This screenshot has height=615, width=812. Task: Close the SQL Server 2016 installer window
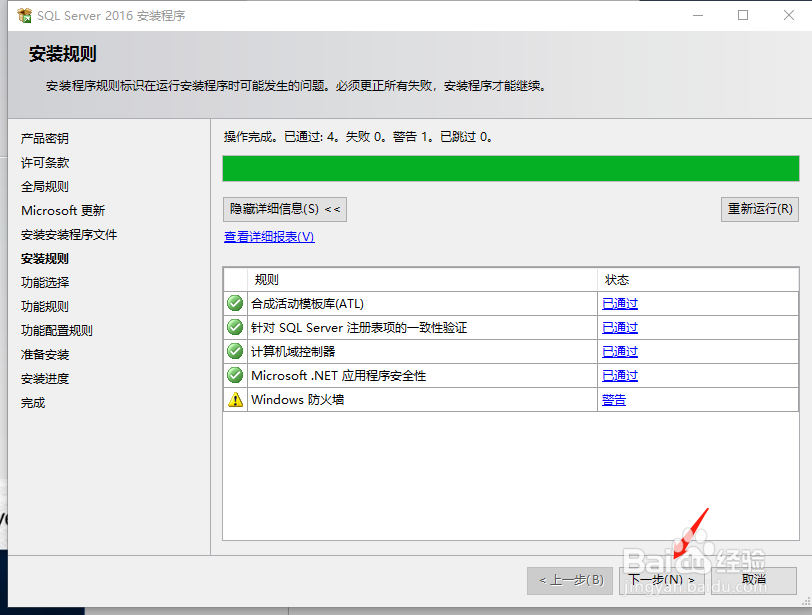pyautogui.click(x=788, y=16)
